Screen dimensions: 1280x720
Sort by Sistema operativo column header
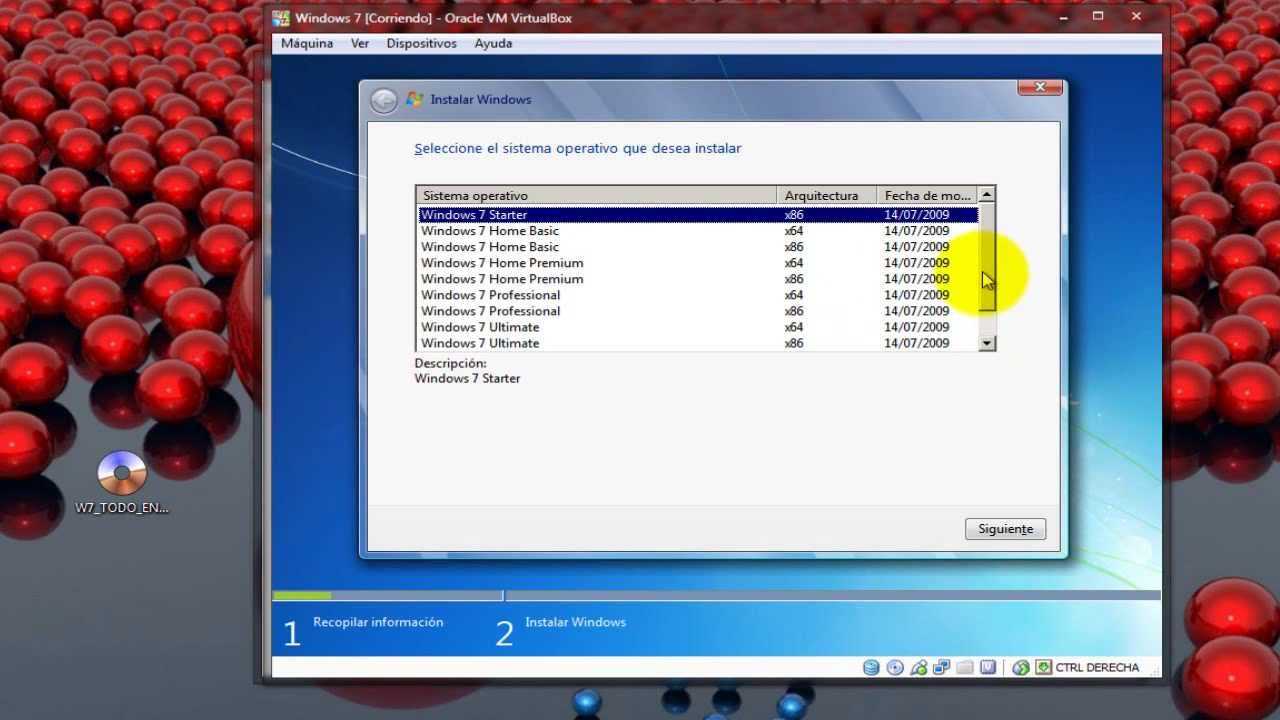(597, 196)
